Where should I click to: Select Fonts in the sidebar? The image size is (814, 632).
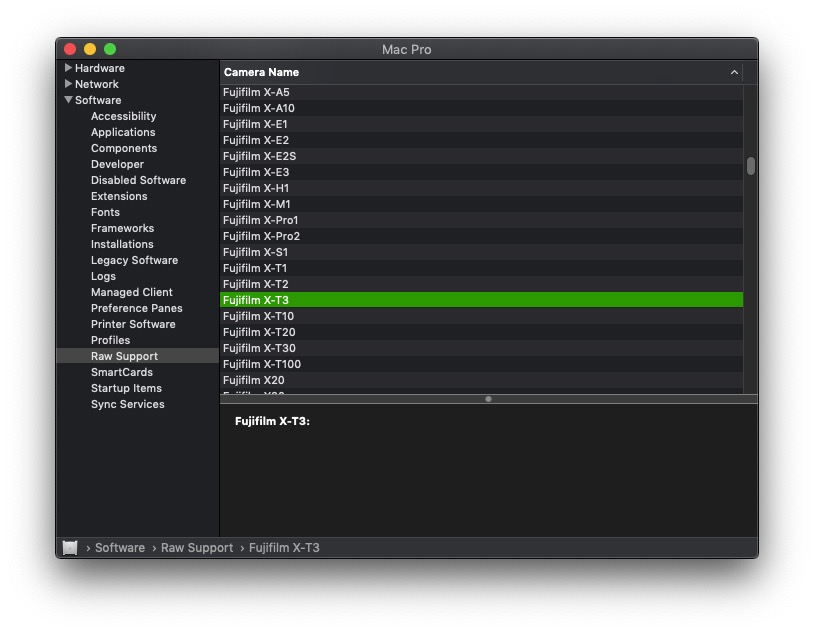tap(105, 212)
